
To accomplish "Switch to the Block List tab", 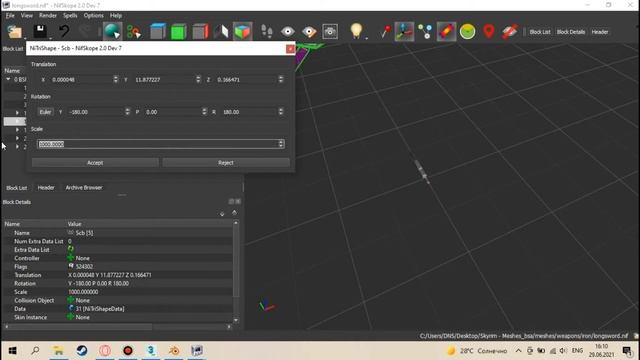I will (17, 188).
